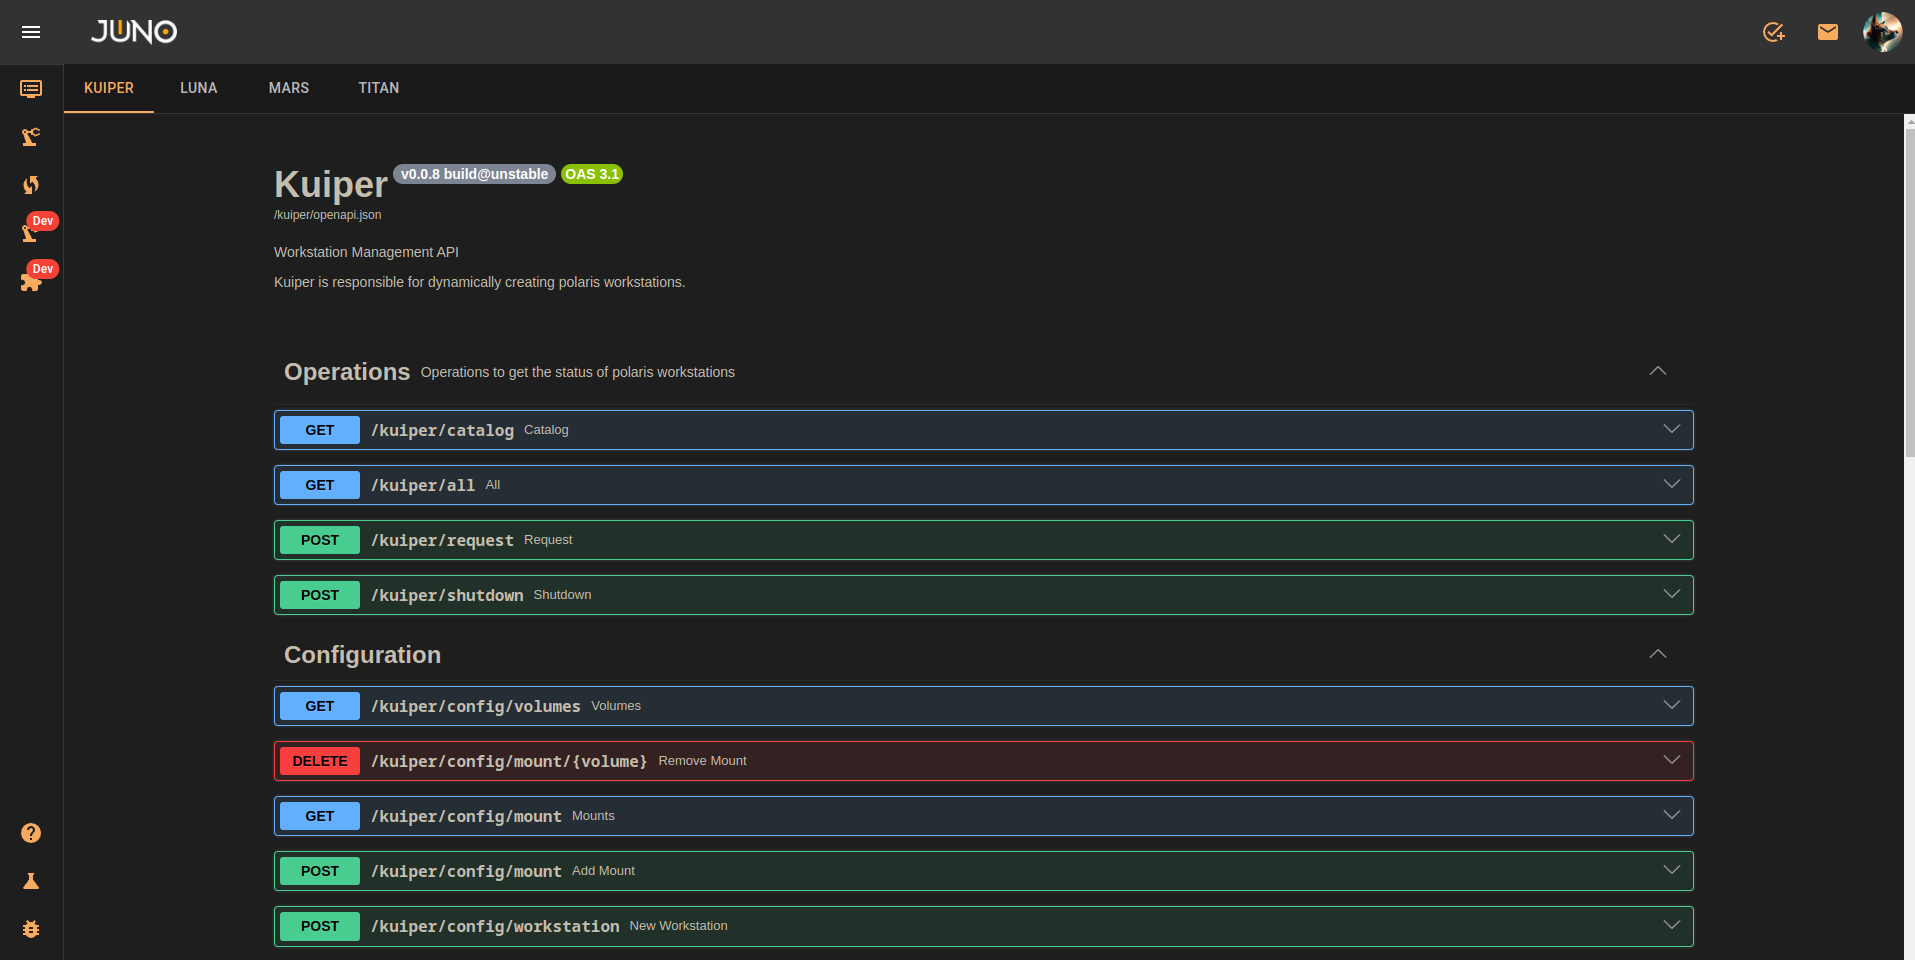Click the circular sync arrows sidebar icon
Image resolution: width=1915 pixels, height=960 pixels.
(31, 185)
